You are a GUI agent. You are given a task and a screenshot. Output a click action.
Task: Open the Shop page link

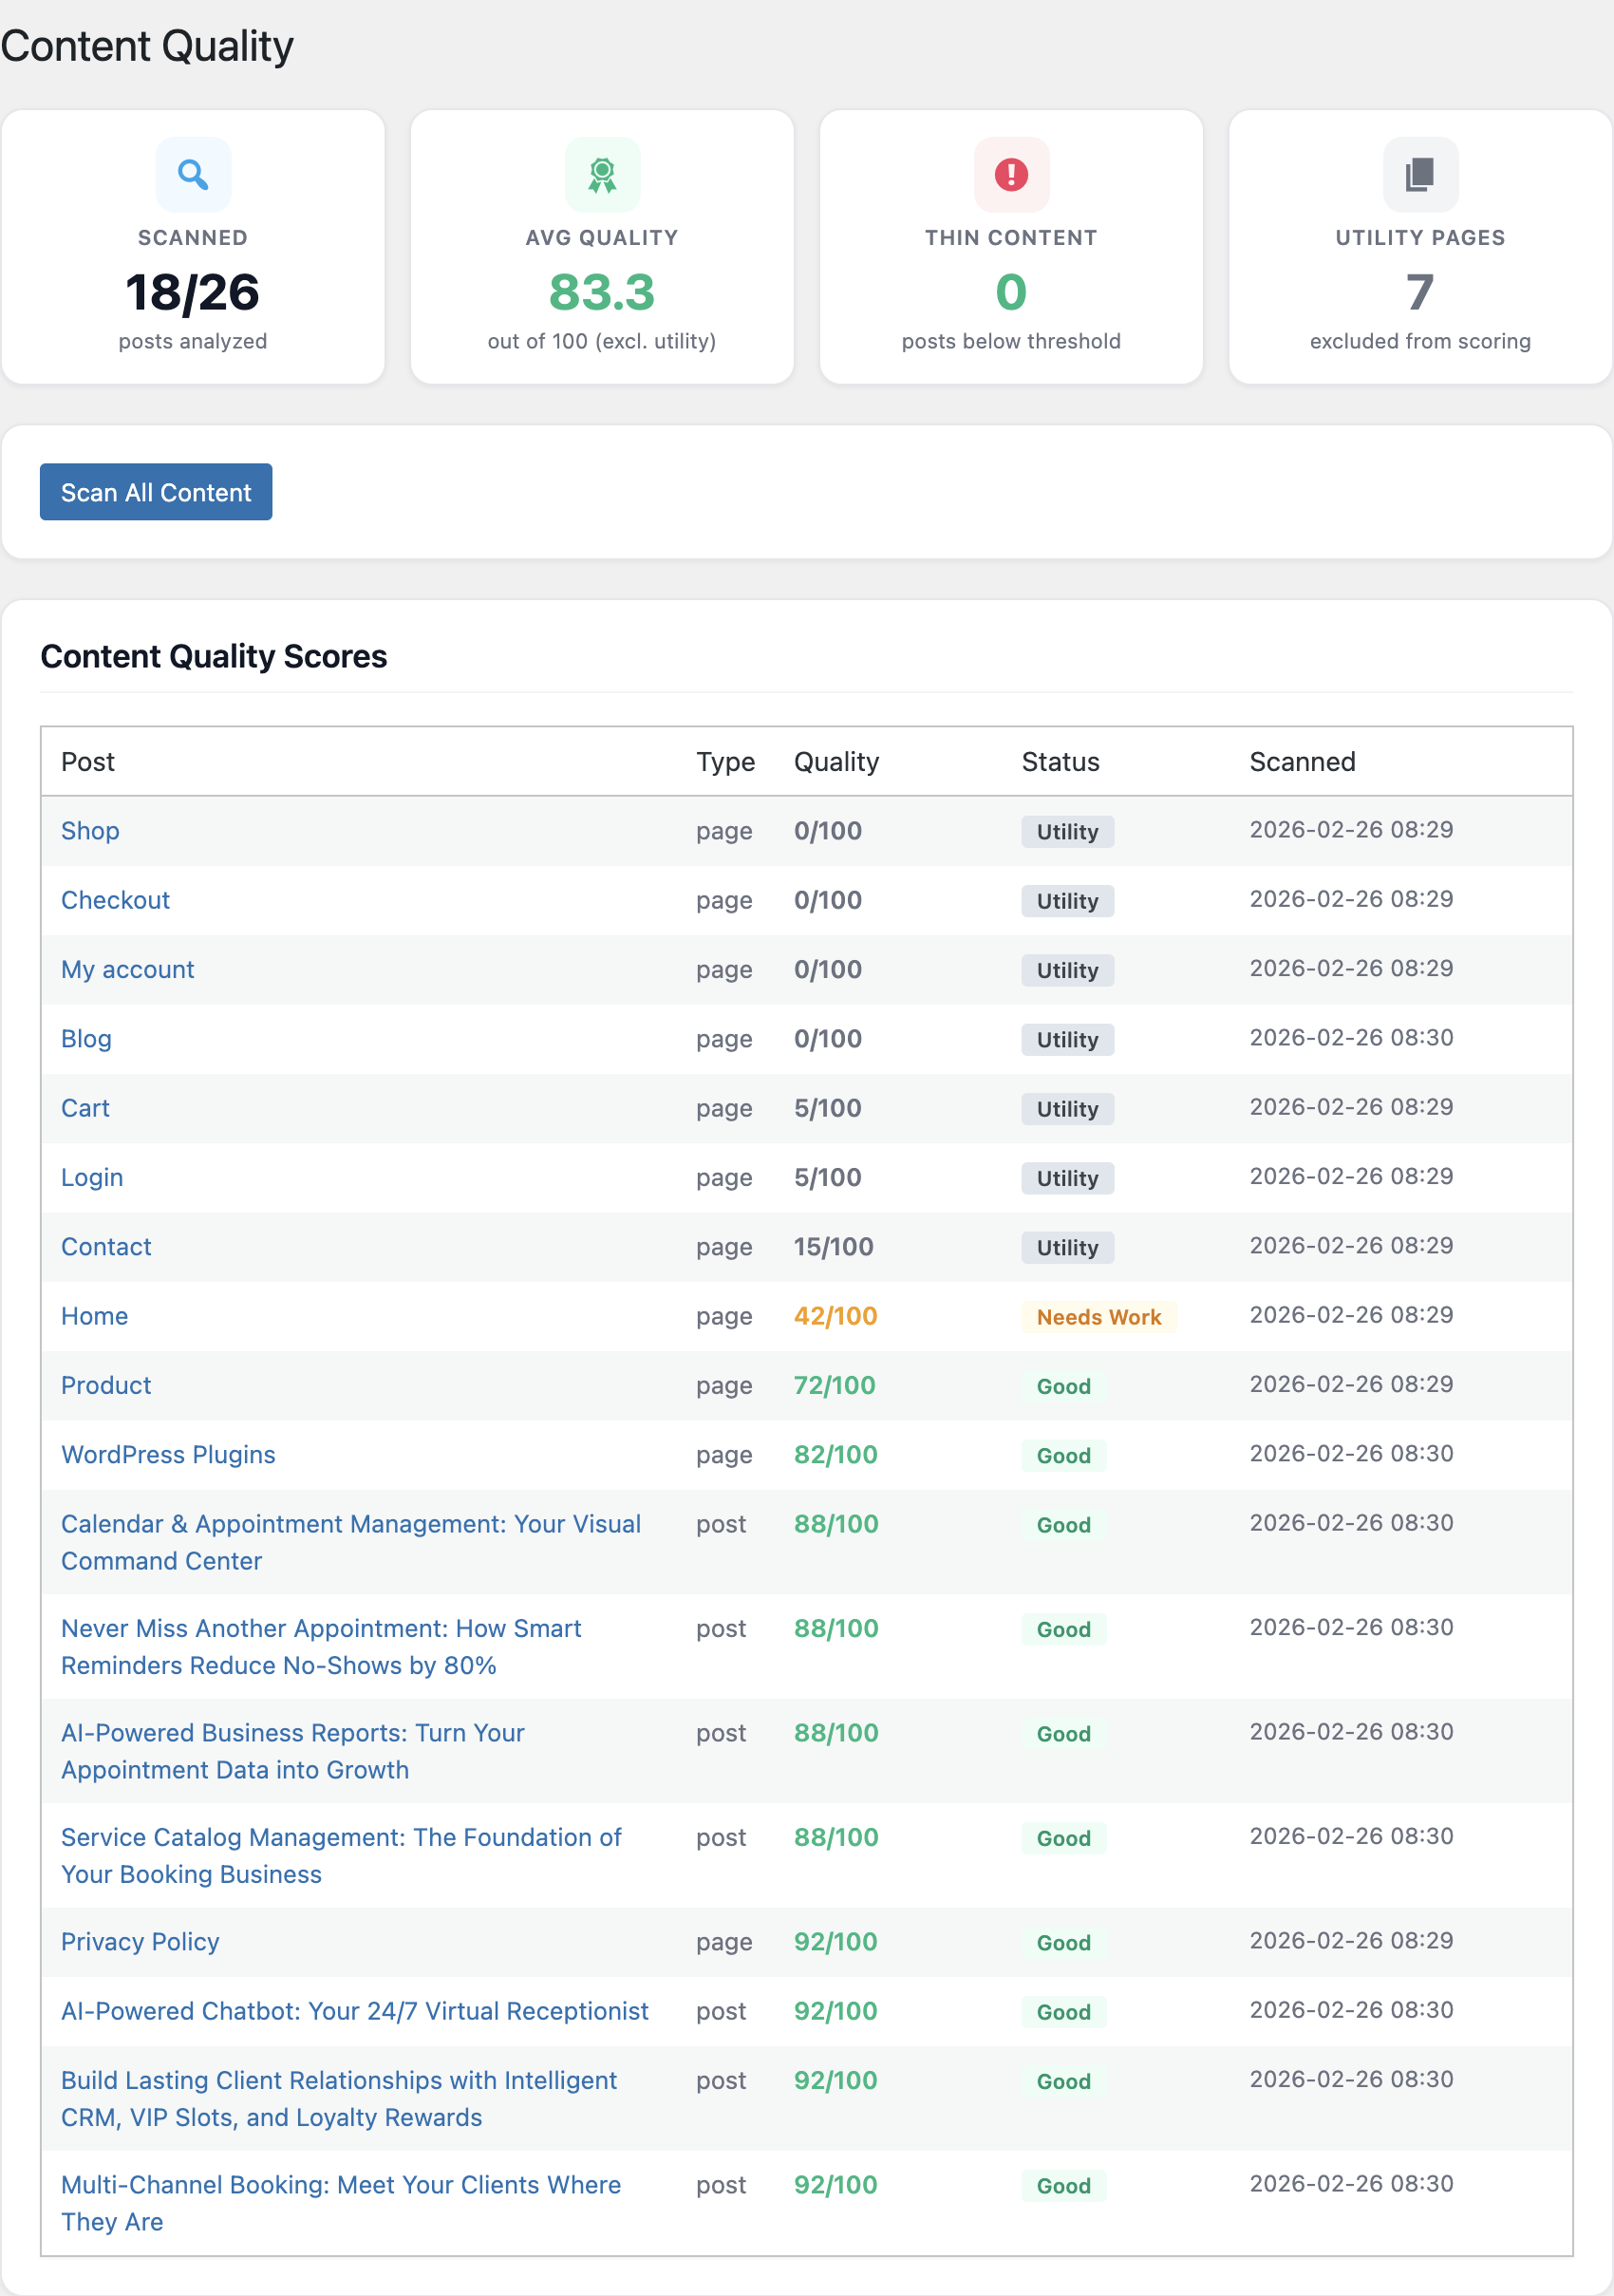(x=90, y=831)
